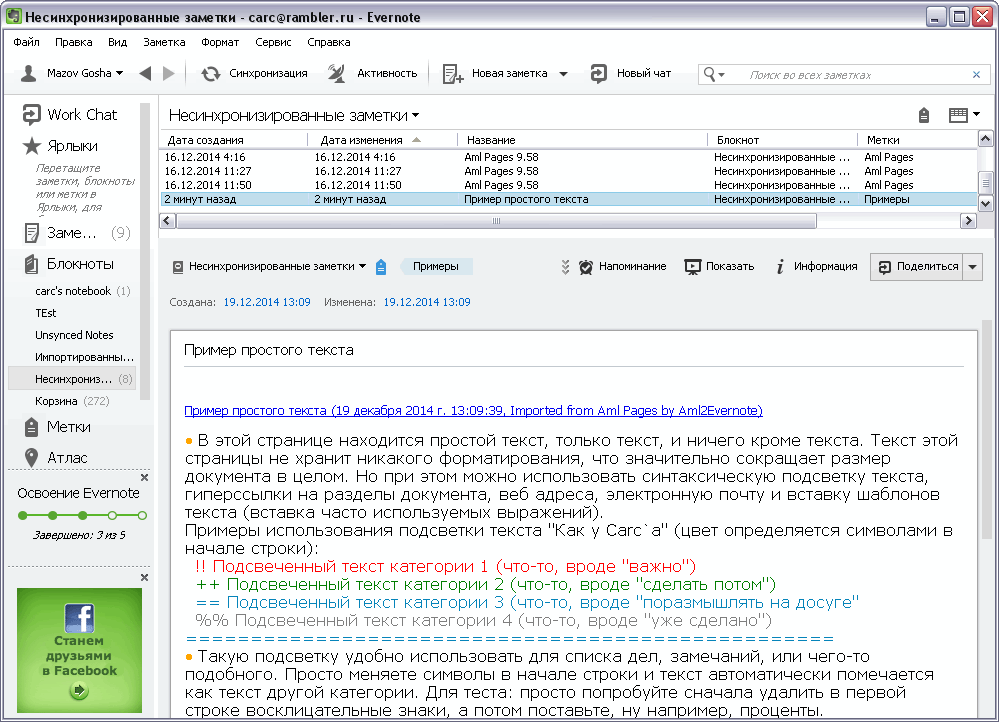Open the Файл menu
The width and height of the screenshot is (999, 722).
click(26, 42)
